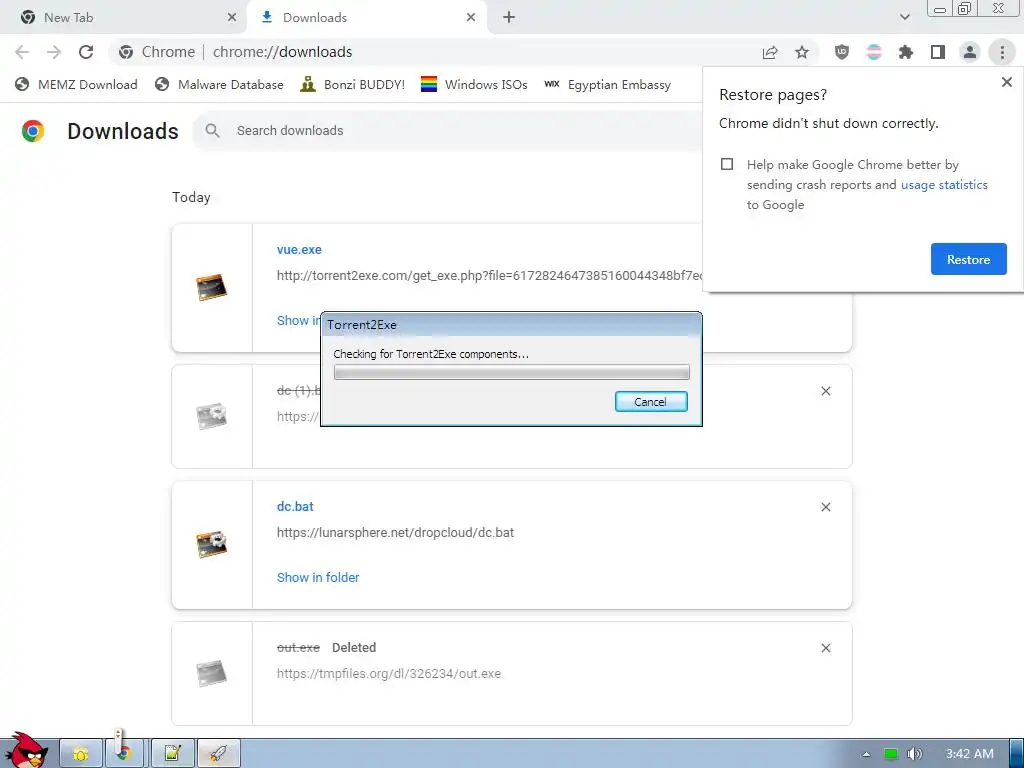Open the usage statistics link

tap(944, 185)
